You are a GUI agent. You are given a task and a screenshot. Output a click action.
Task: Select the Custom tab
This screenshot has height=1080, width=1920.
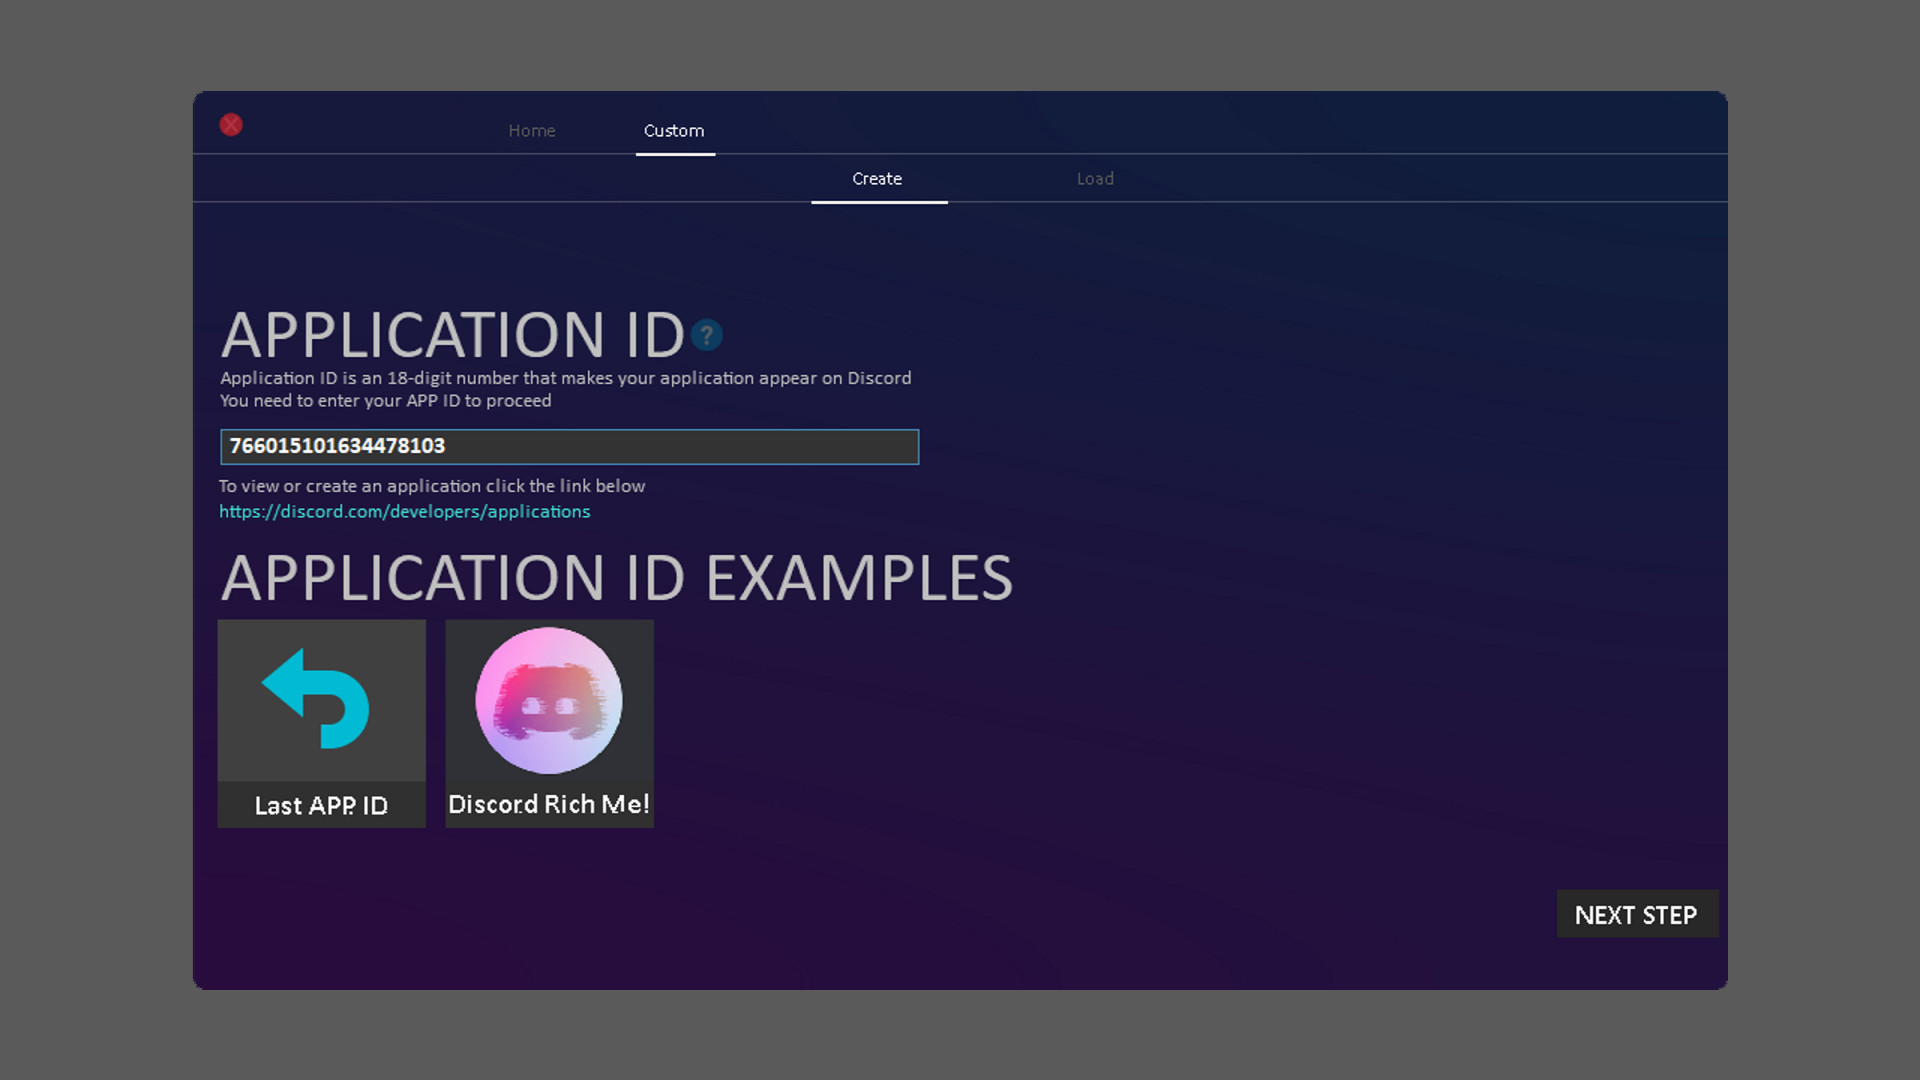(x=674, y=131)
